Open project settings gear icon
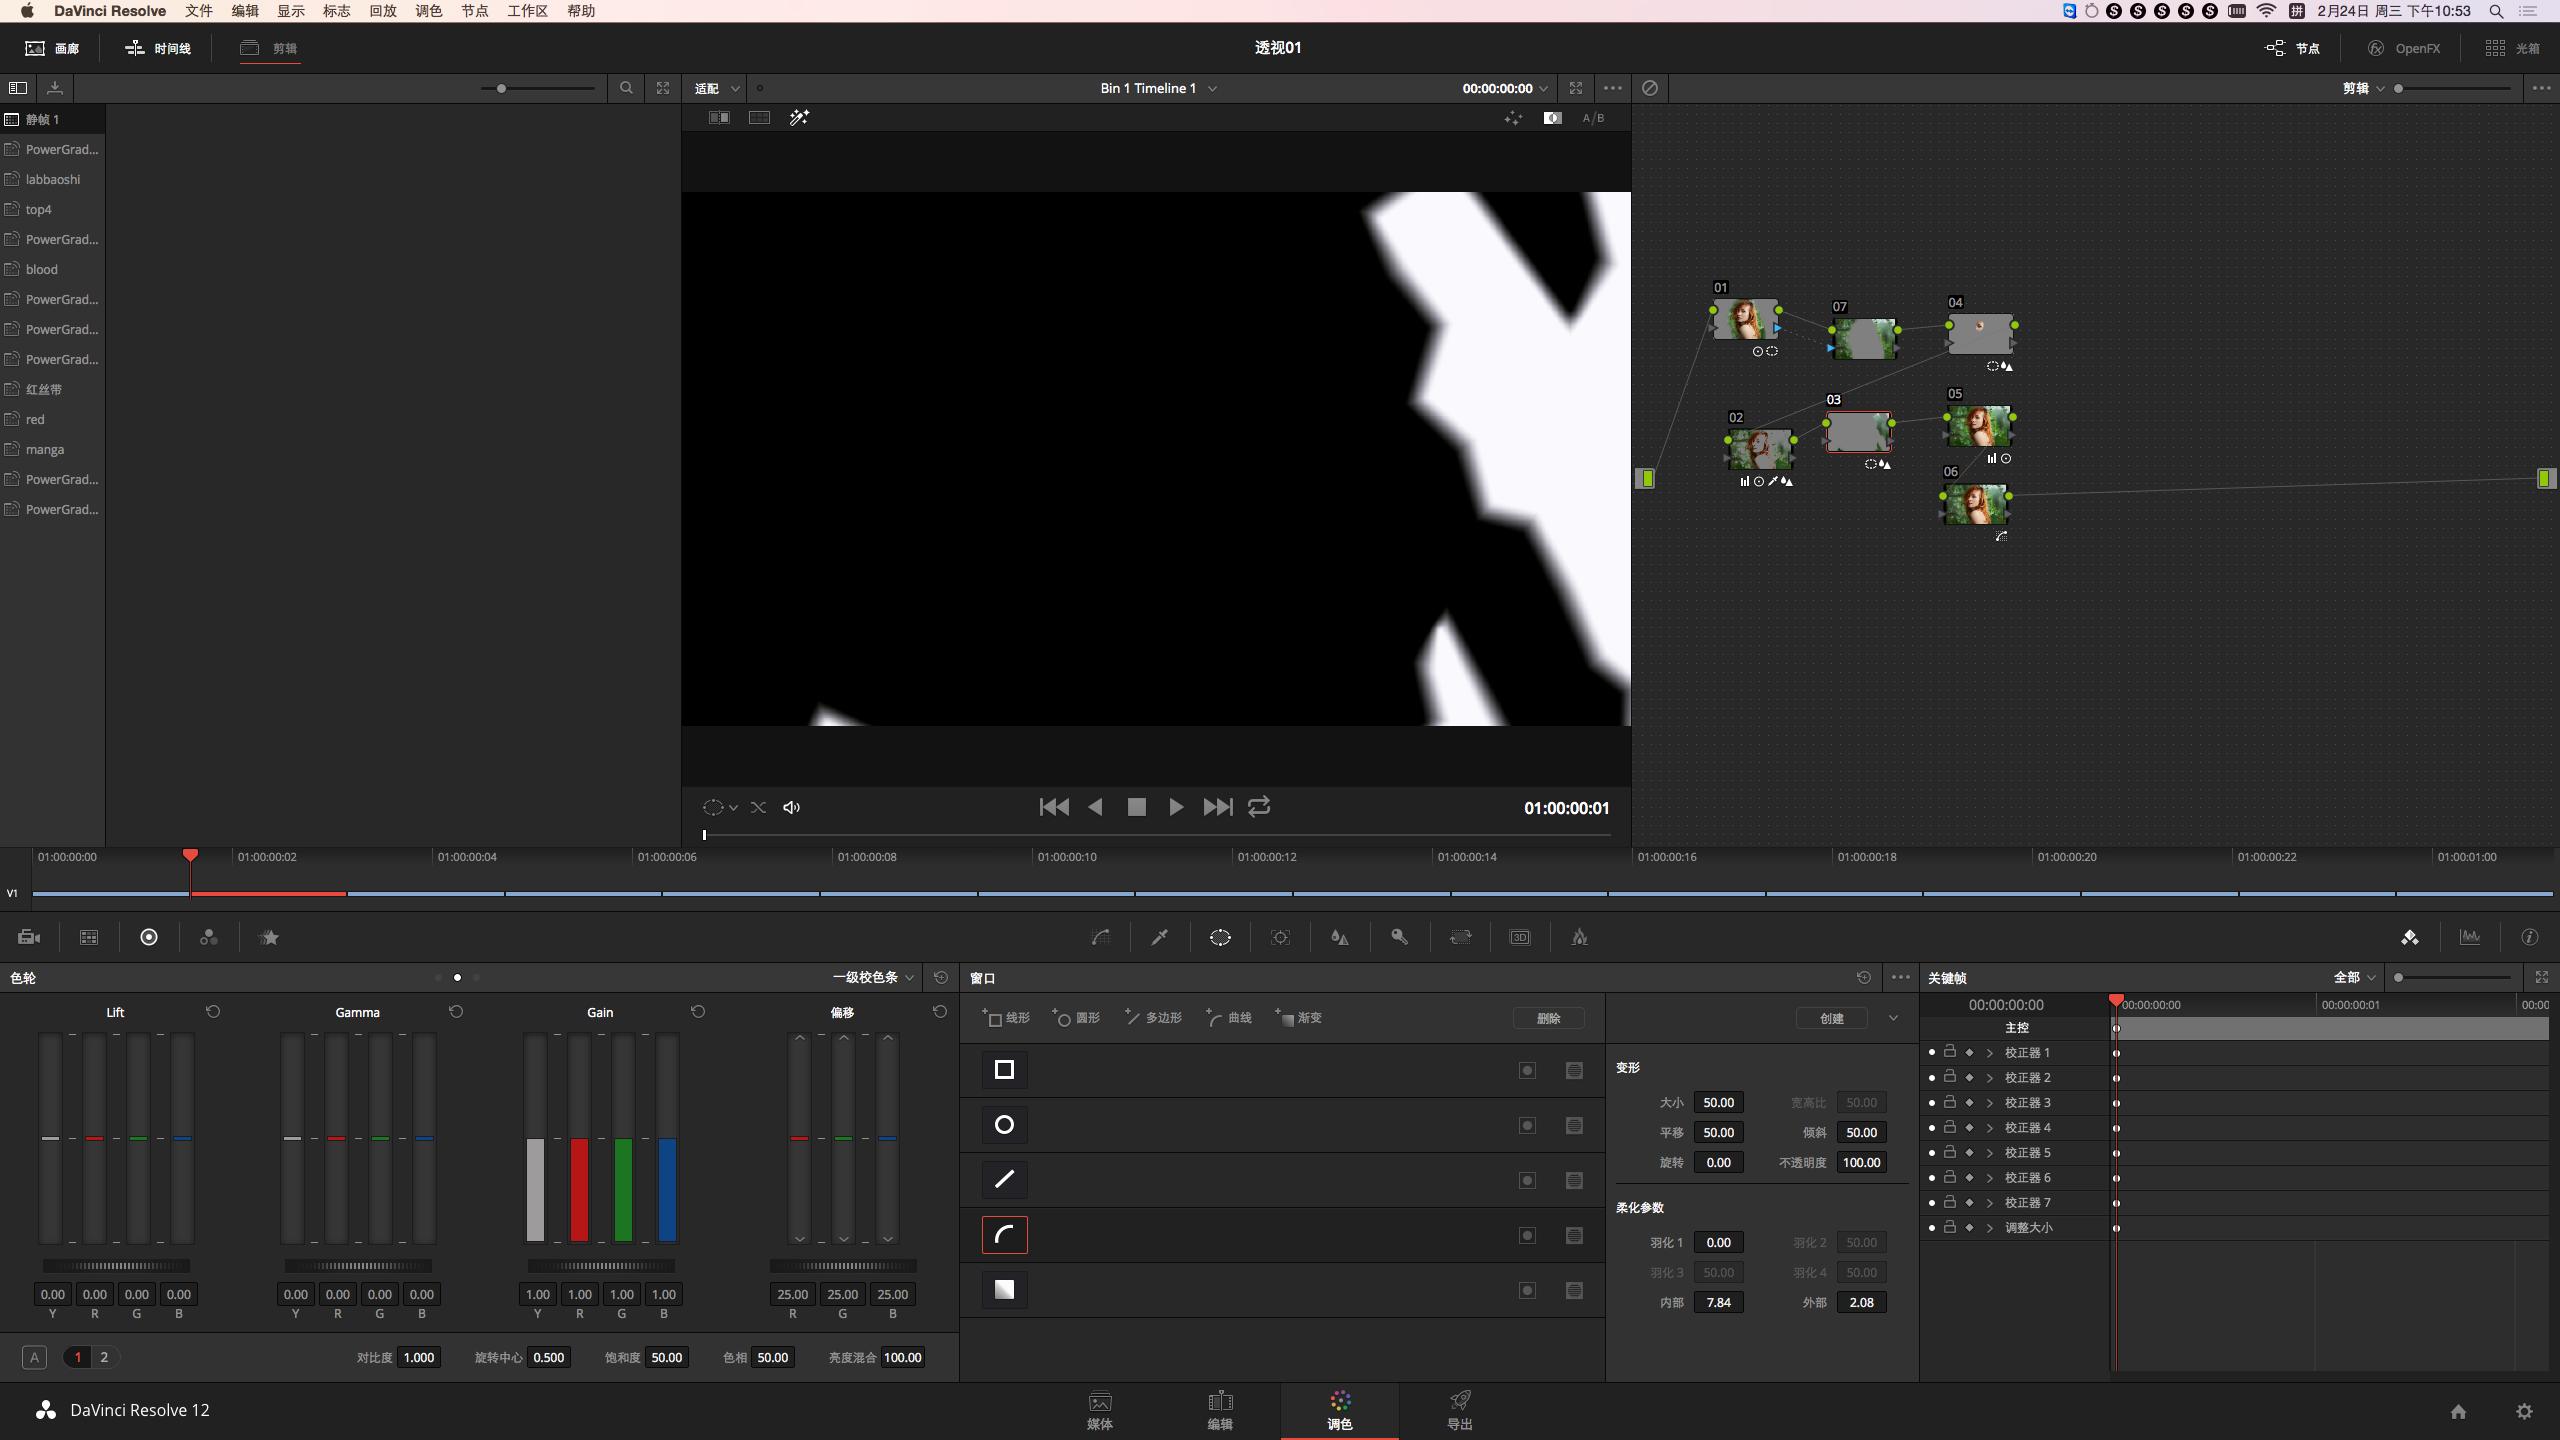This screenshot has height=1440, width=2560. tap(2524, 1411)
